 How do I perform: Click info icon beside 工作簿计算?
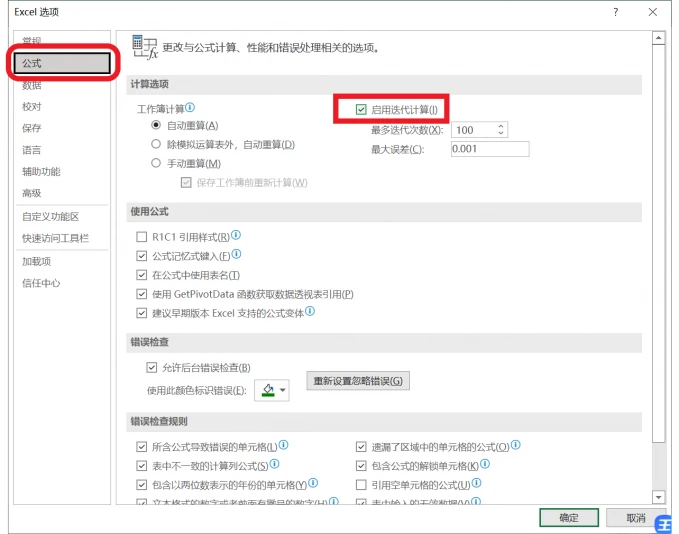[190, 107]
